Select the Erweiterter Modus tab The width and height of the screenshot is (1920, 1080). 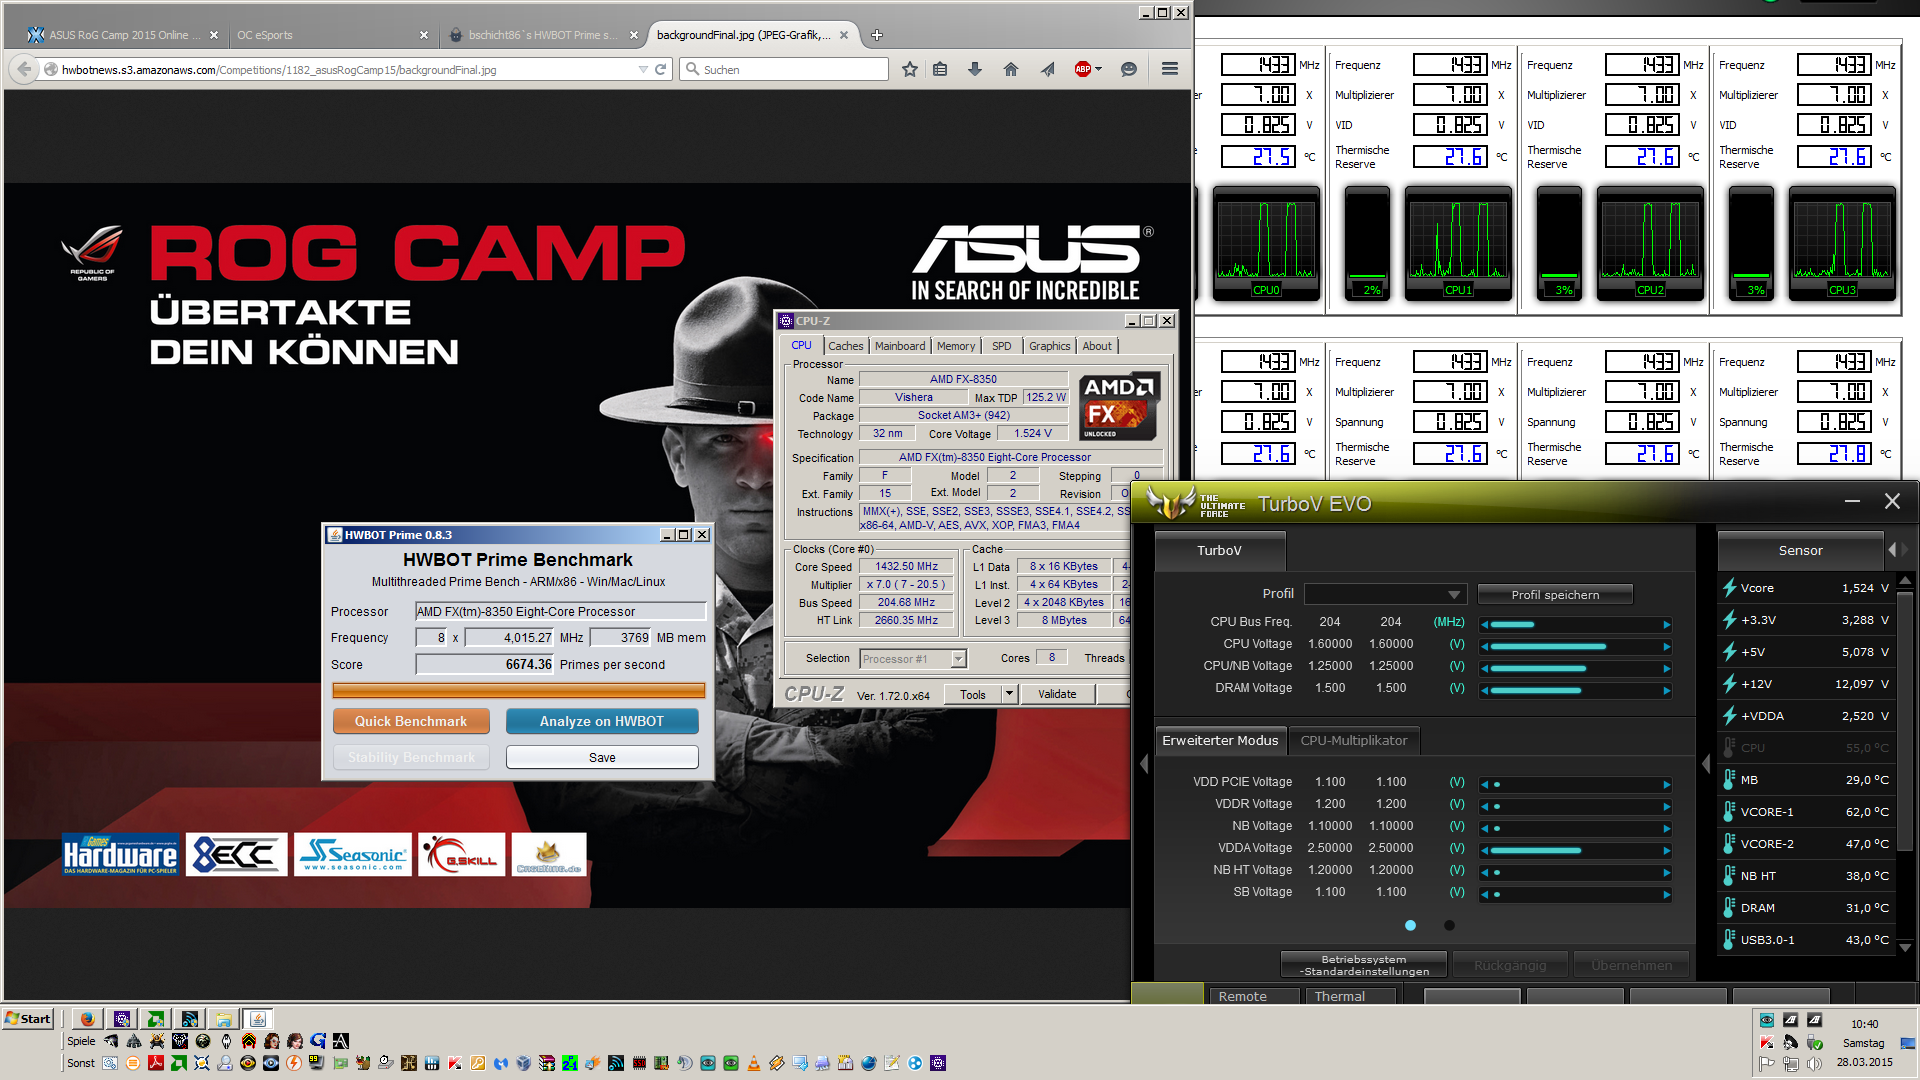[1220, 741]
